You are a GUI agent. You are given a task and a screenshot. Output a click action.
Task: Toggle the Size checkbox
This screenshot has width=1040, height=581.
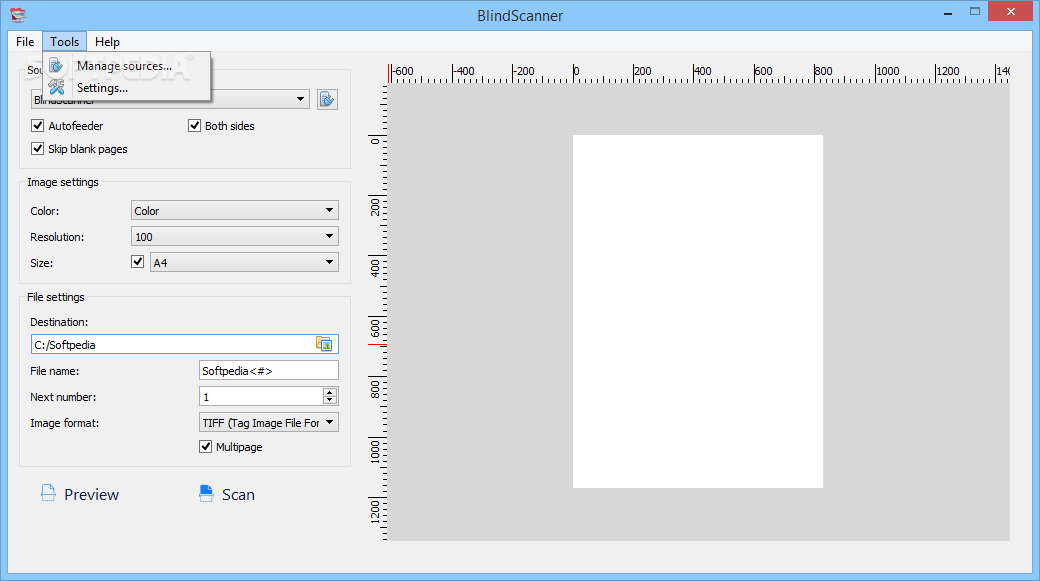[137, 262]
